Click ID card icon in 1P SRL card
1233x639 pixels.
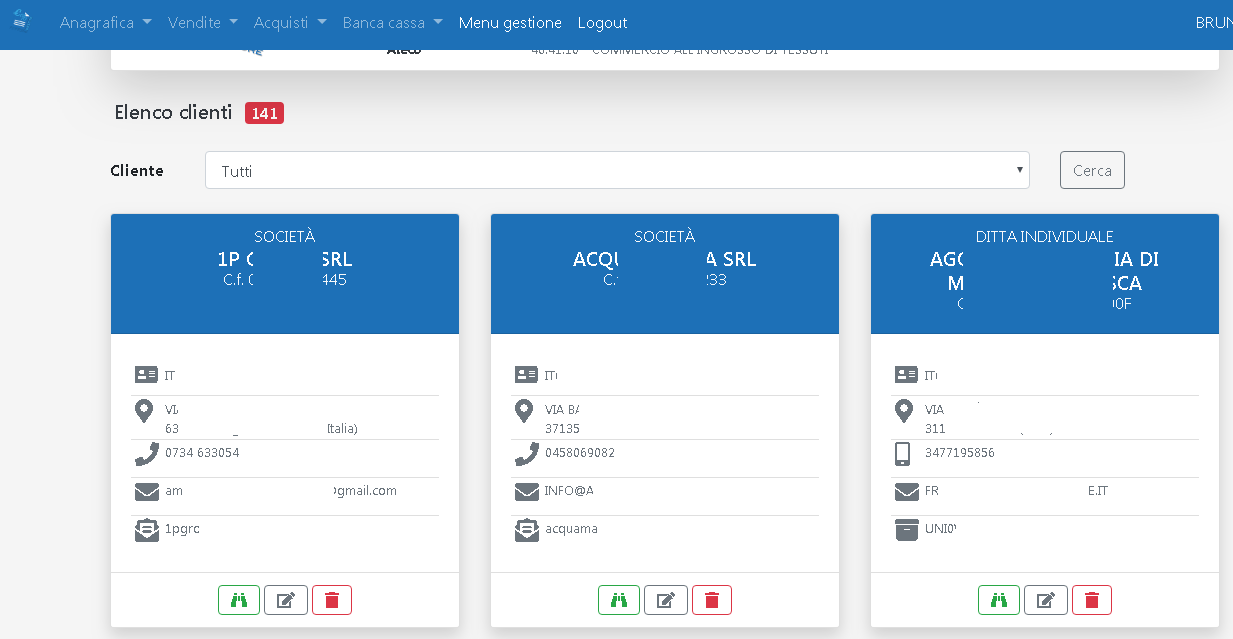pos(146,375)
